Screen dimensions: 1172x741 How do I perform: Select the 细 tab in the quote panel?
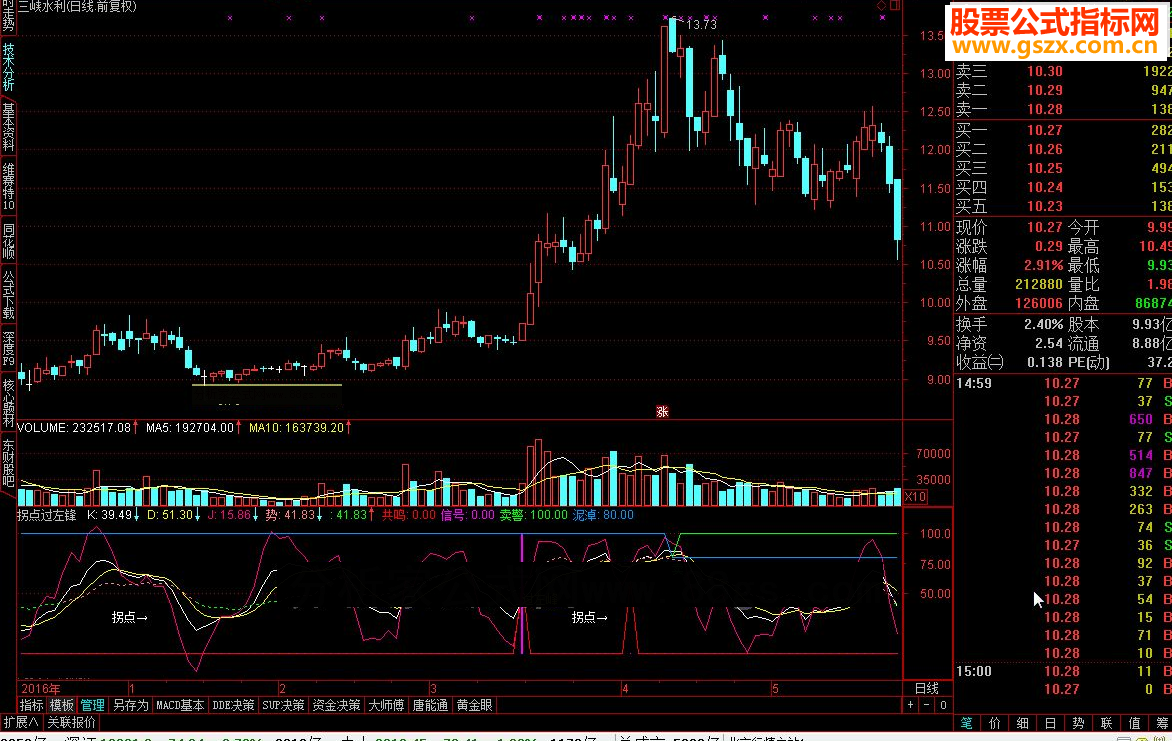point(1023,723)
